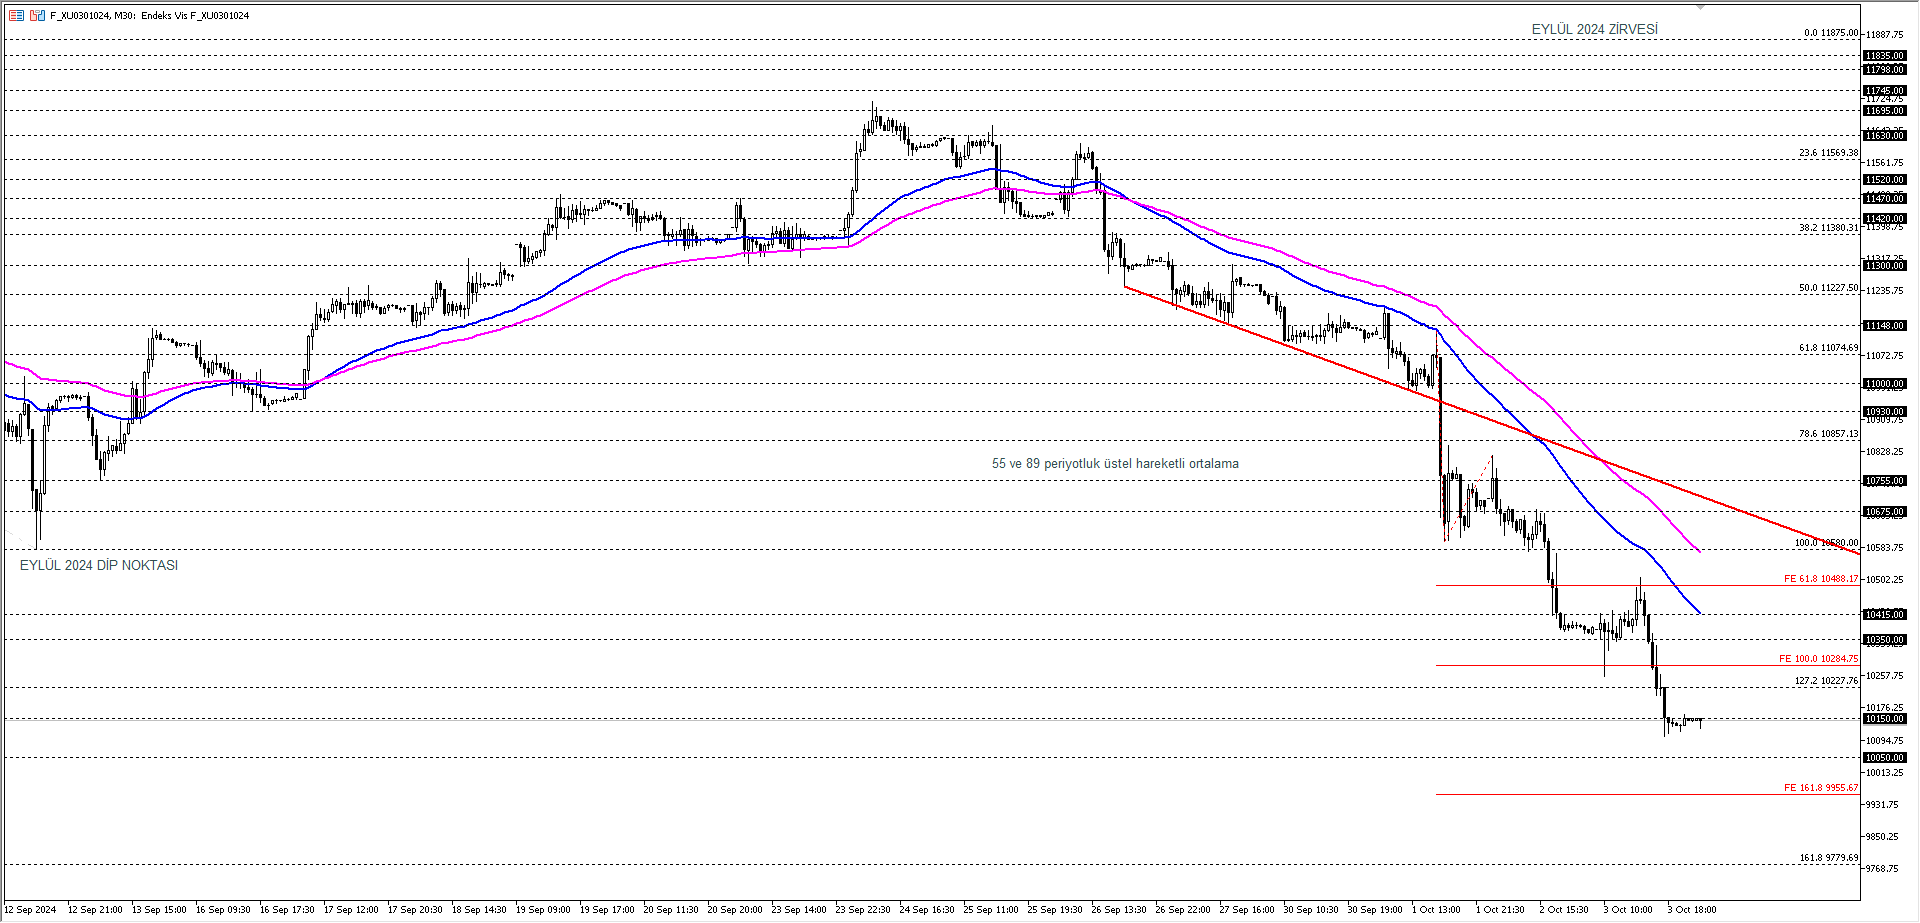The height and width of the screenshot is (923, 1920).
Task: Click the FE 161.8 9955.67 level
Action: 1821,788
